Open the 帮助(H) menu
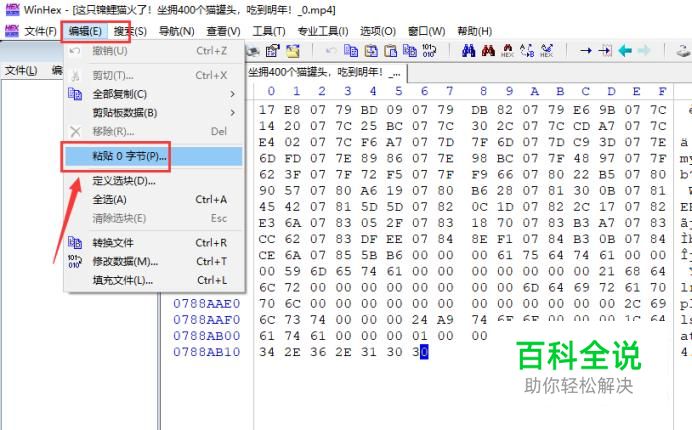Viewport: 692px width, 430px height. point(474,31)
